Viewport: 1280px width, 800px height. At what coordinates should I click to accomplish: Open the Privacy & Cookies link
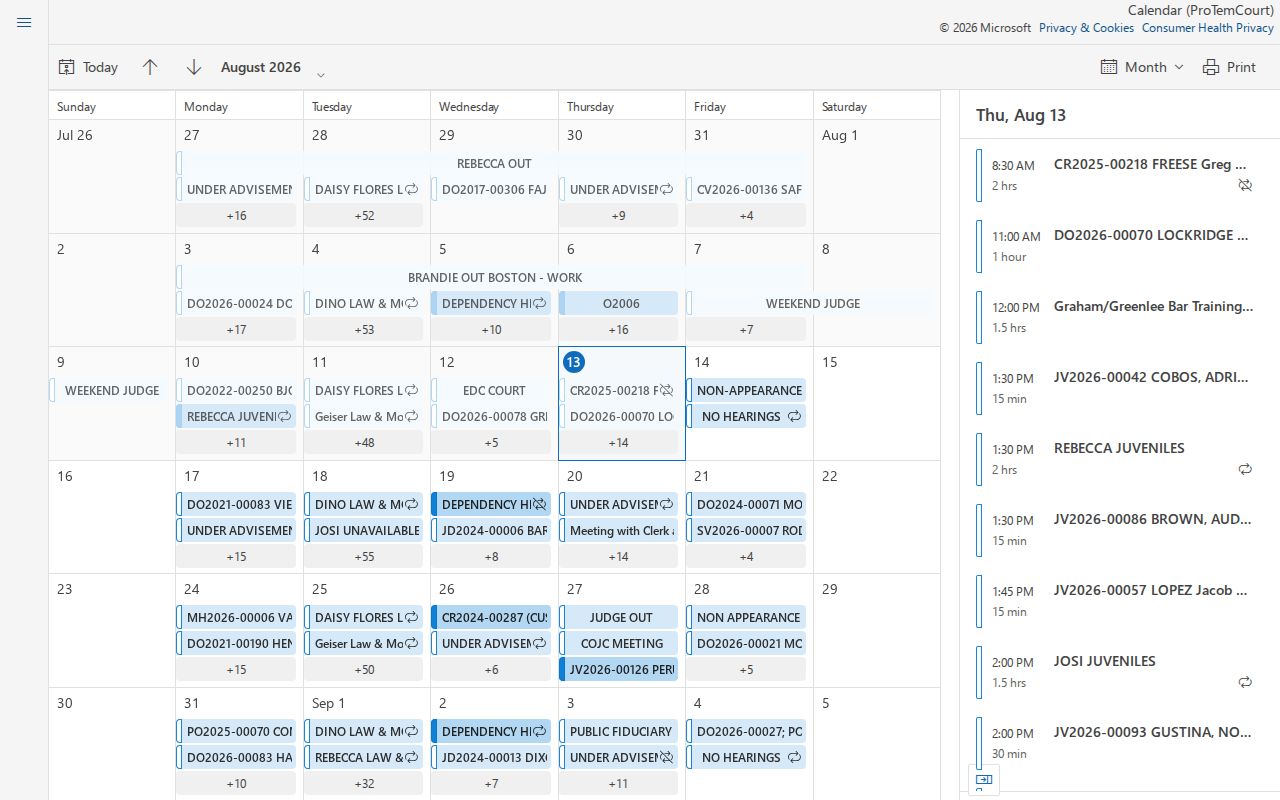point(1086,28)
